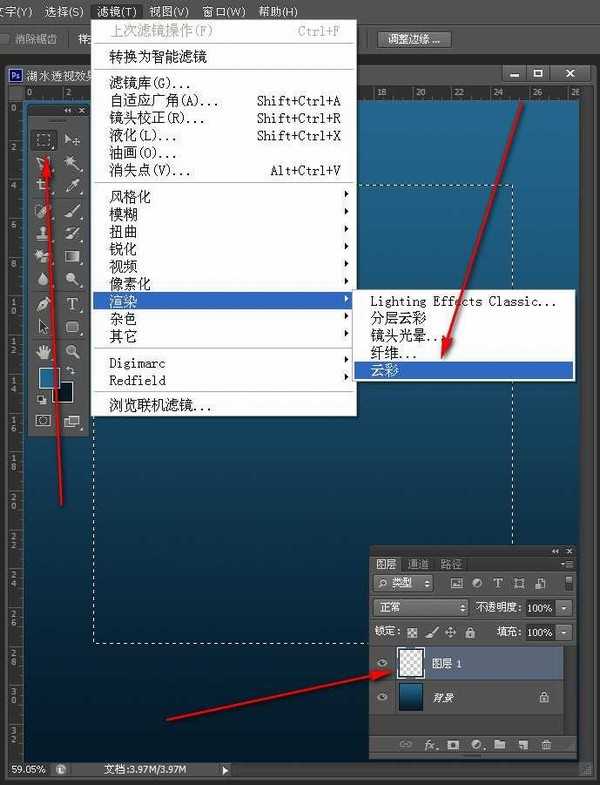Image resolution: width=600 pixels, height=785 pixels.
Task: Hide the 图层 1 layer
Action: 382,663
